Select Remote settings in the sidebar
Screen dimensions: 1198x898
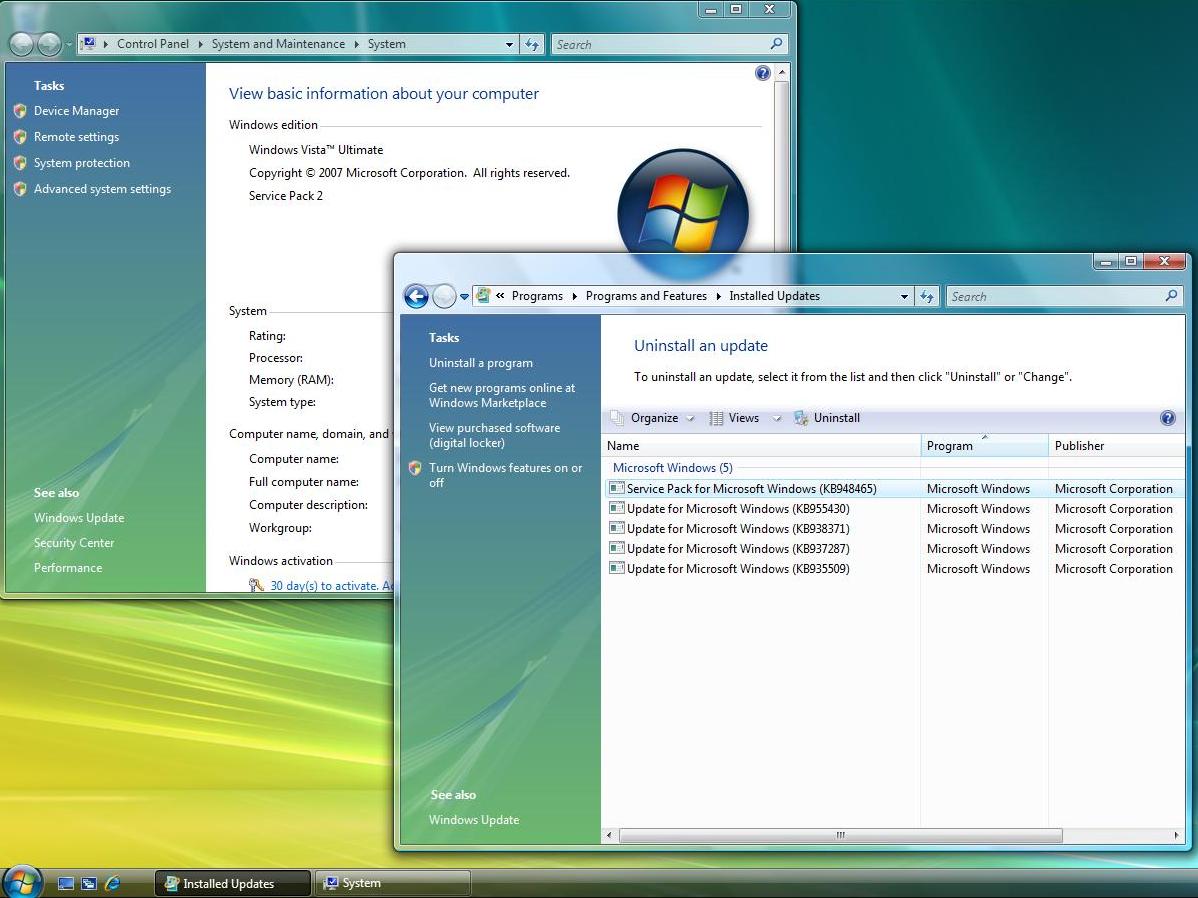click(x=76, y=136)
